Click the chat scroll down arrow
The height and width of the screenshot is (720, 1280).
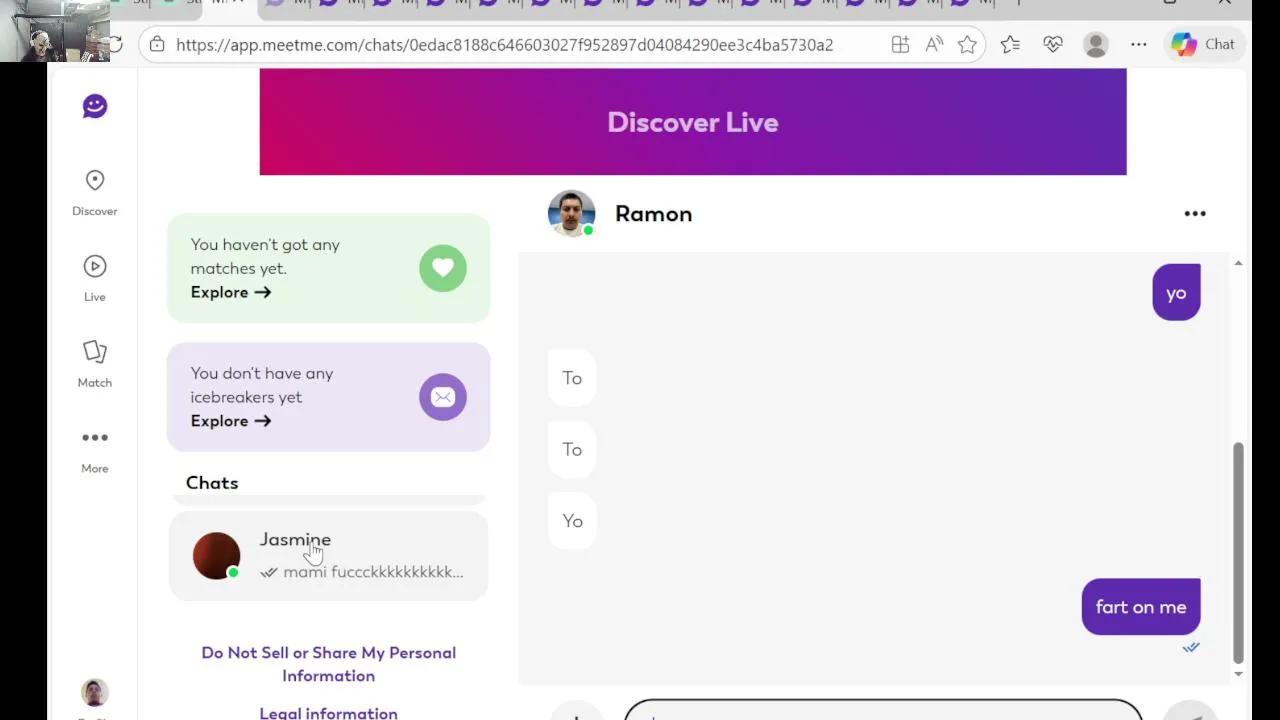pyautogui.click(x=1238, y=674)
